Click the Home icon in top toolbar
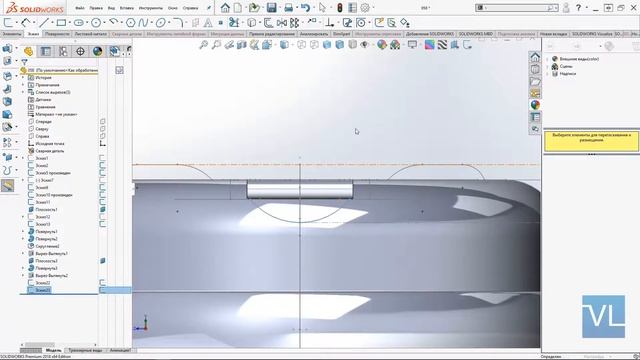This screenshot has width=640, height=360. 225,7
